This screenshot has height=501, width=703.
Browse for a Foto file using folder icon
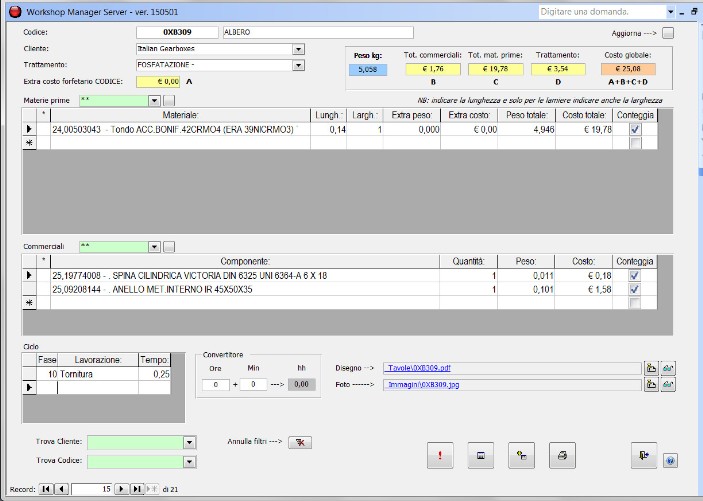(x=651, y=384)
